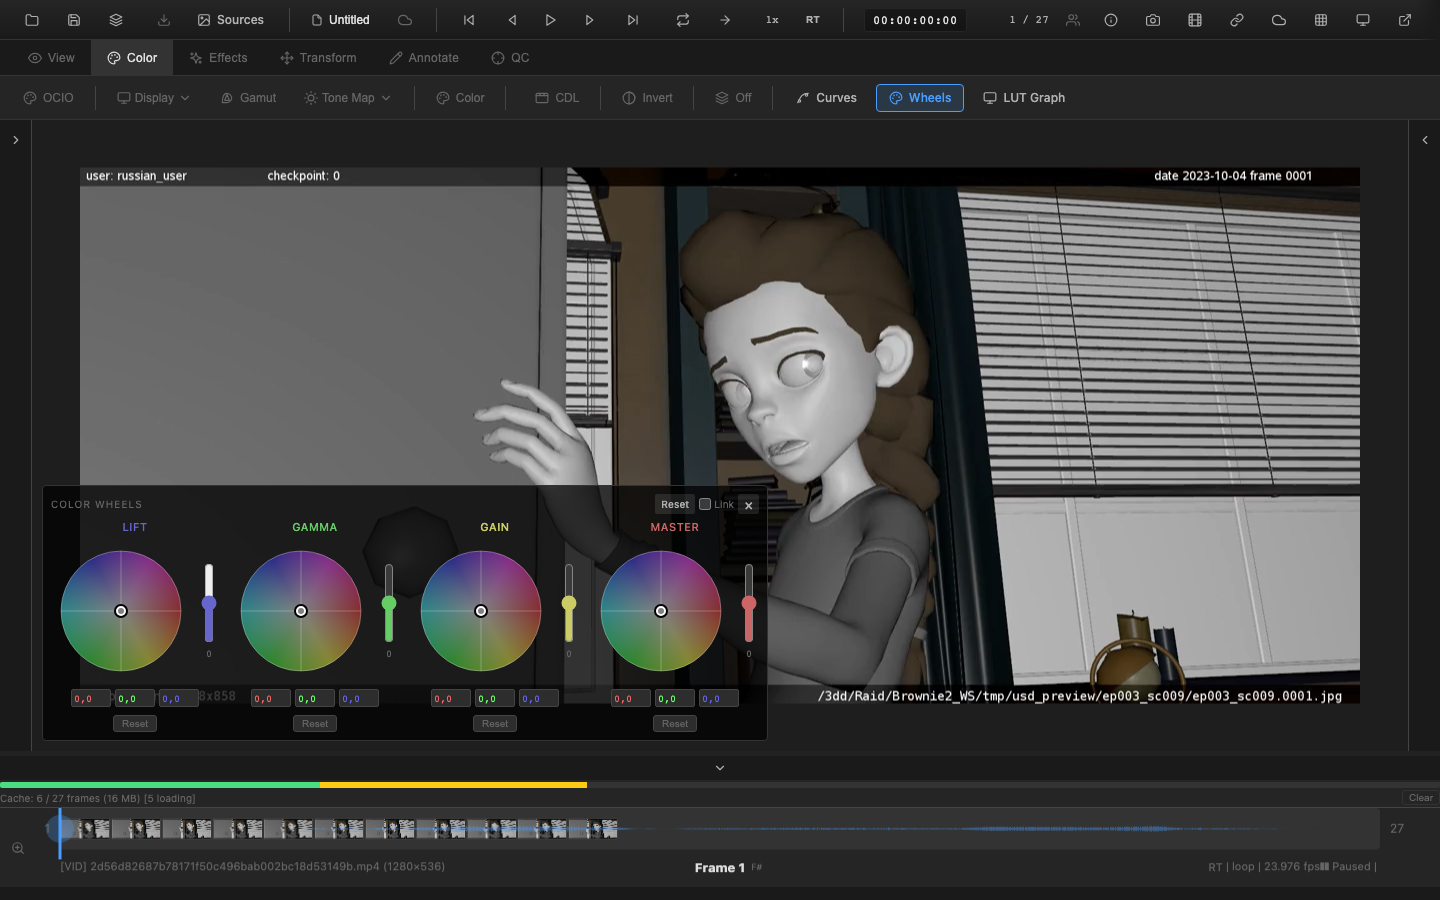Reset the GAMMA color wheel
1440x900 pixels.
(314, 723)
